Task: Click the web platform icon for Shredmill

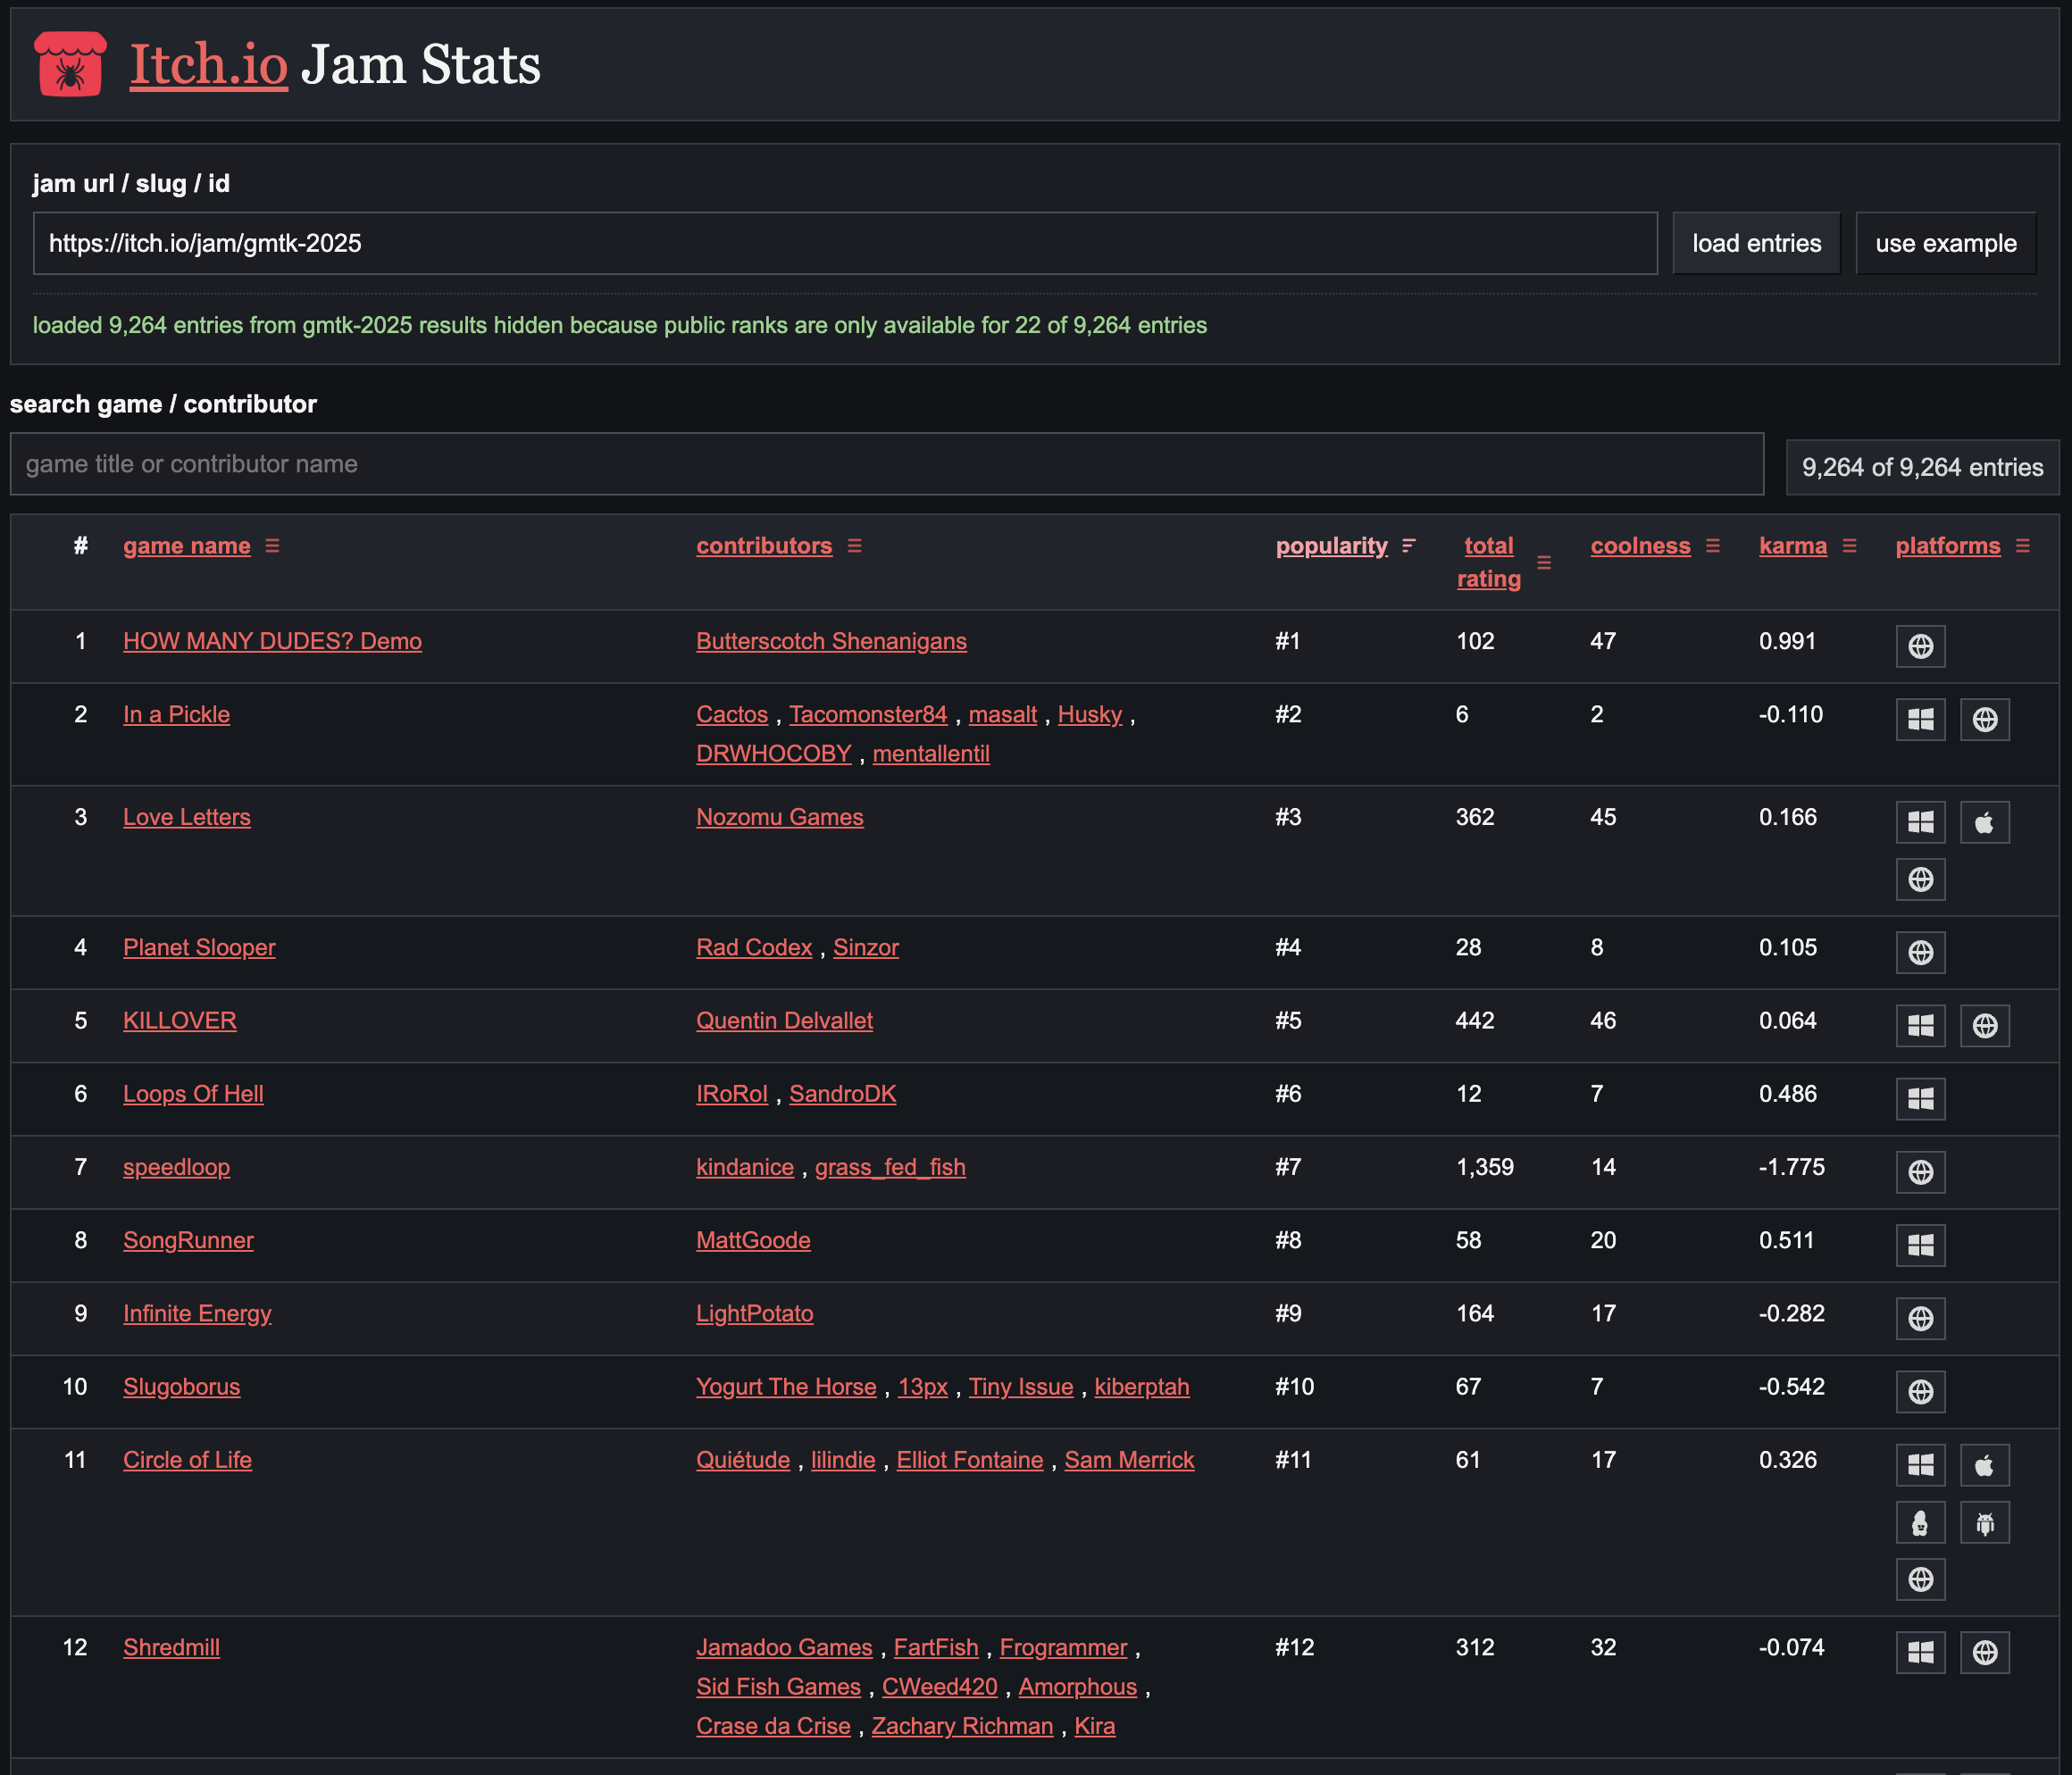Action: [1984, 1652]
